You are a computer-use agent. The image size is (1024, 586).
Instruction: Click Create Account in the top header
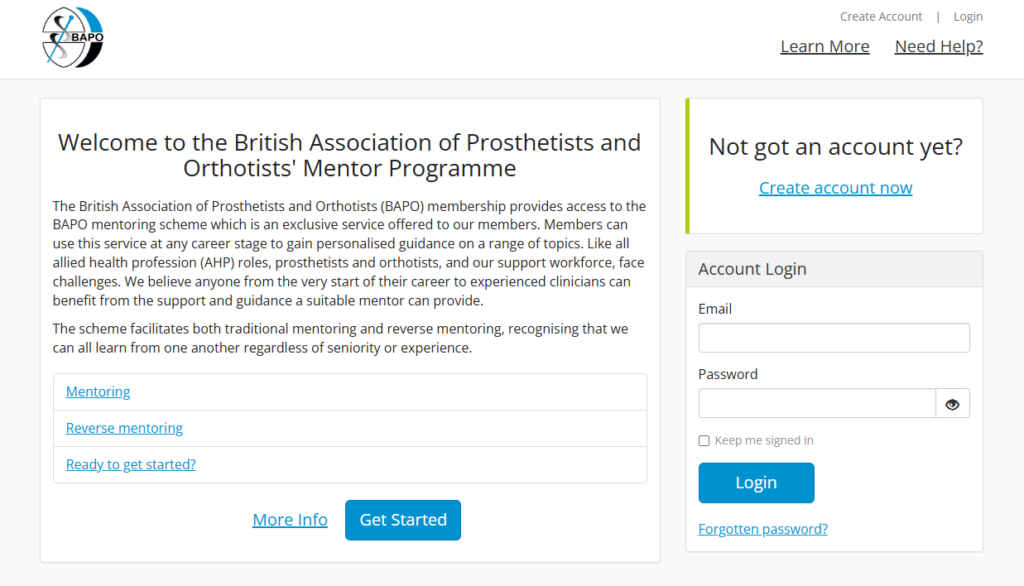coord(881,17)
